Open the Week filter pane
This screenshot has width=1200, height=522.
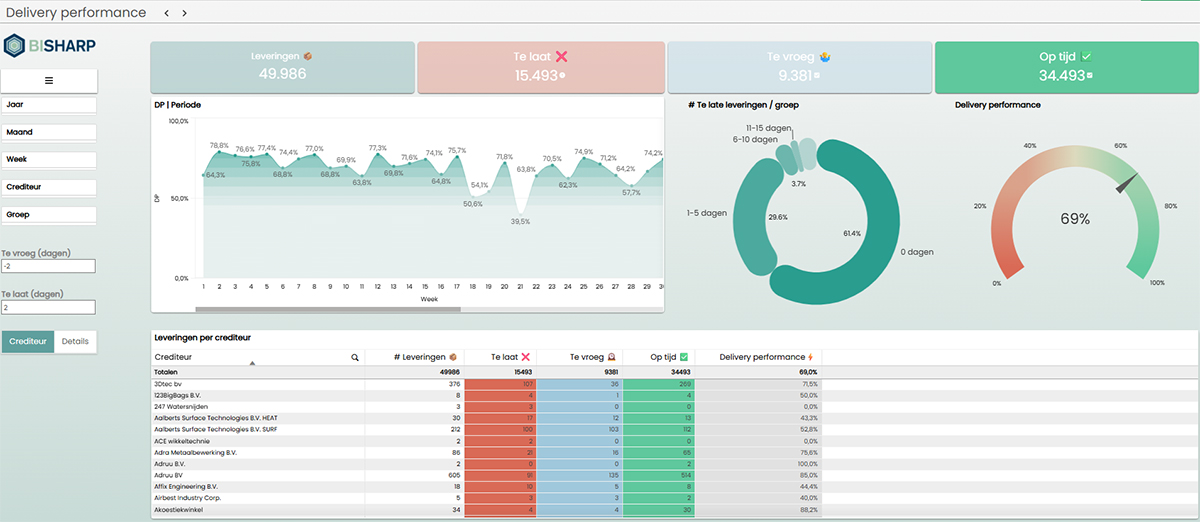click(x=49, y=159)
